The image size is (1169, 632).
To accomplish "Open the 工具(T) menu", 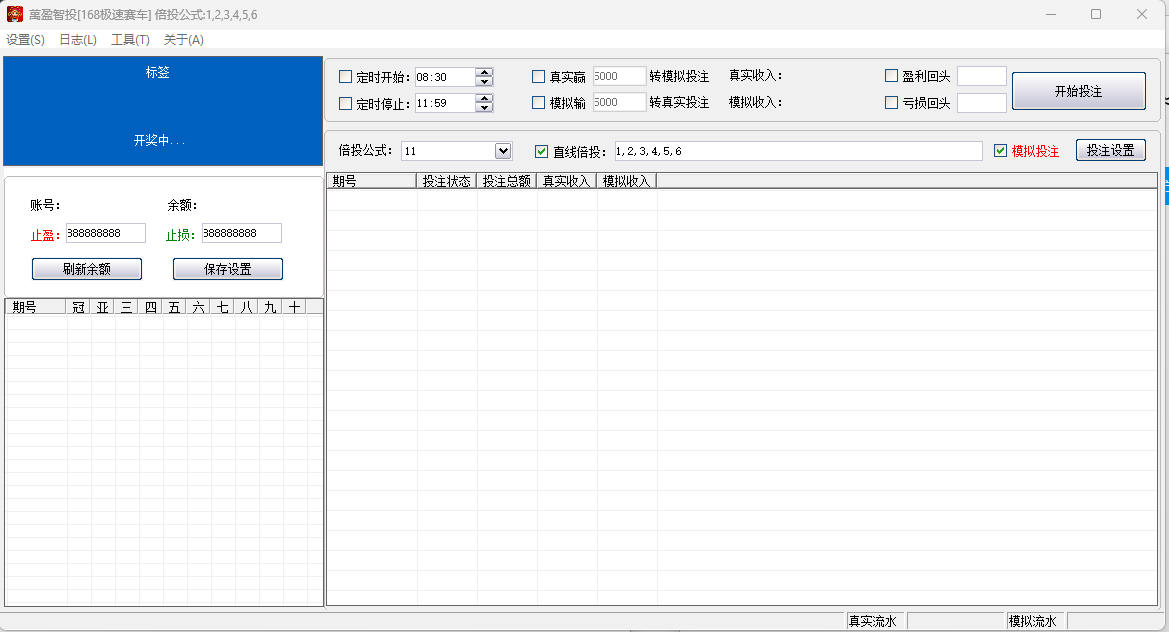I will click(x=130, y=40).
